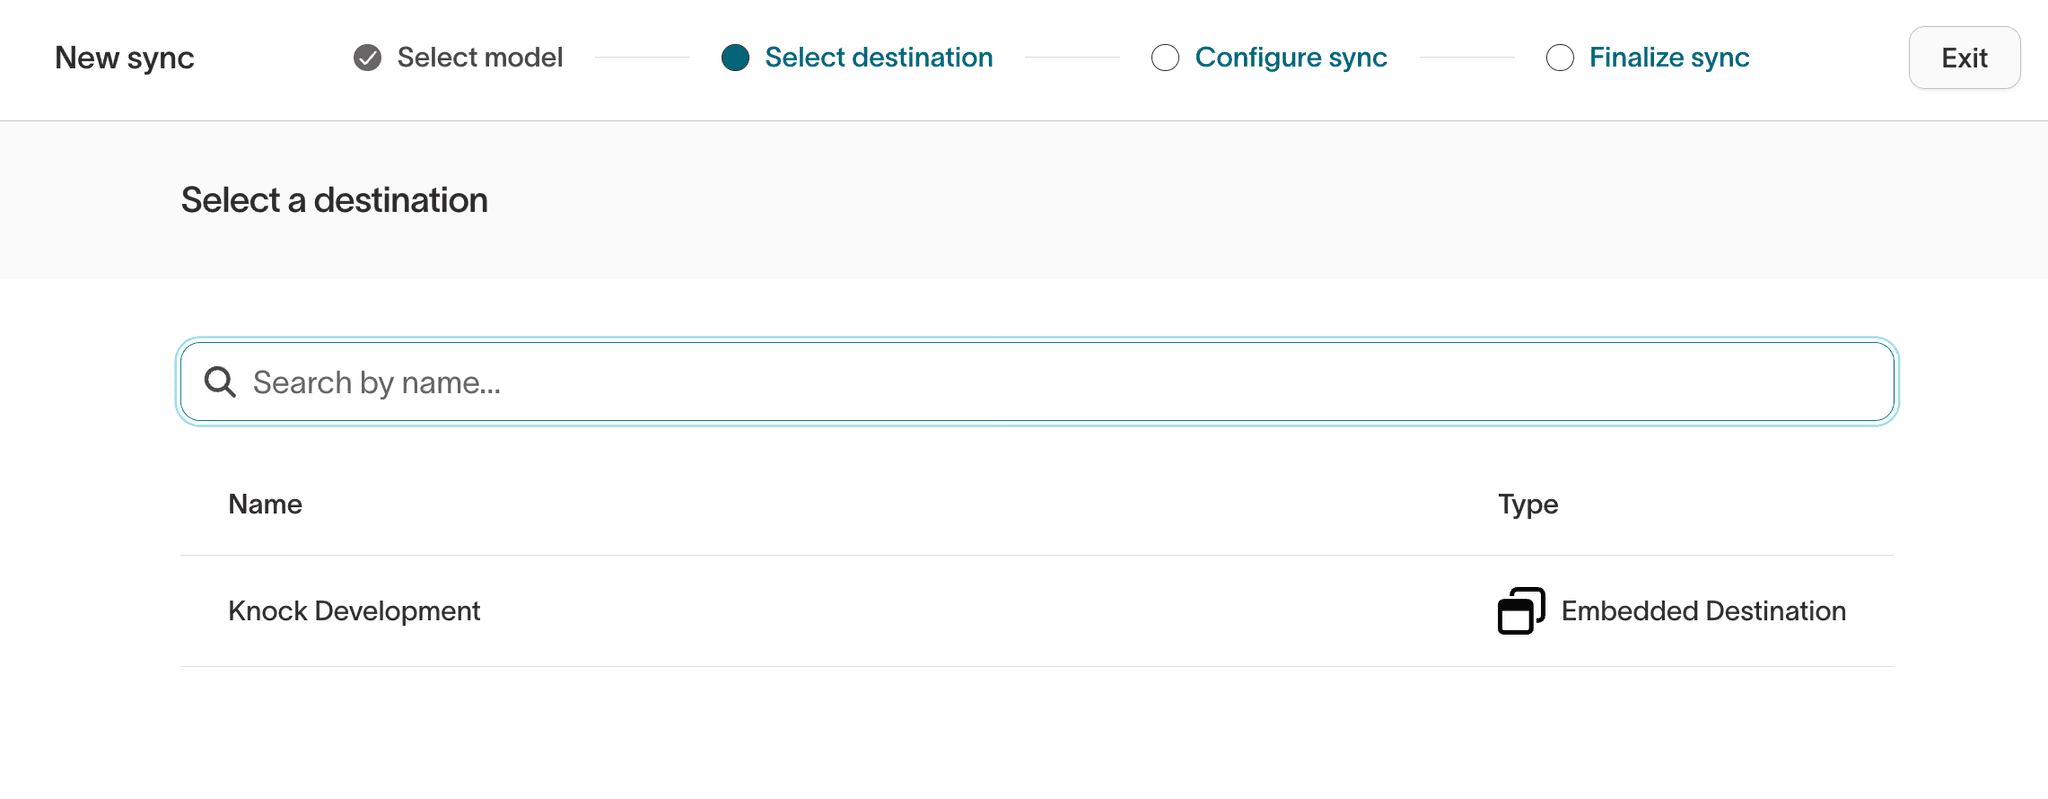Click the New sync heading

point(124,58)
